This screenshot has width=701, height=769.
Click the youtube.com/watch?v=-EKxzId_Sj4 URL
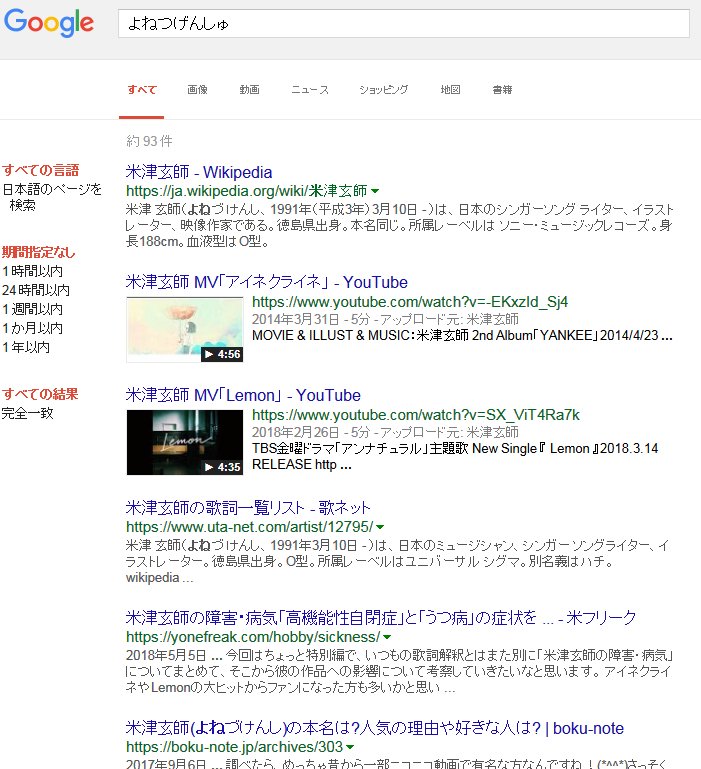click(x=410, y=302)
